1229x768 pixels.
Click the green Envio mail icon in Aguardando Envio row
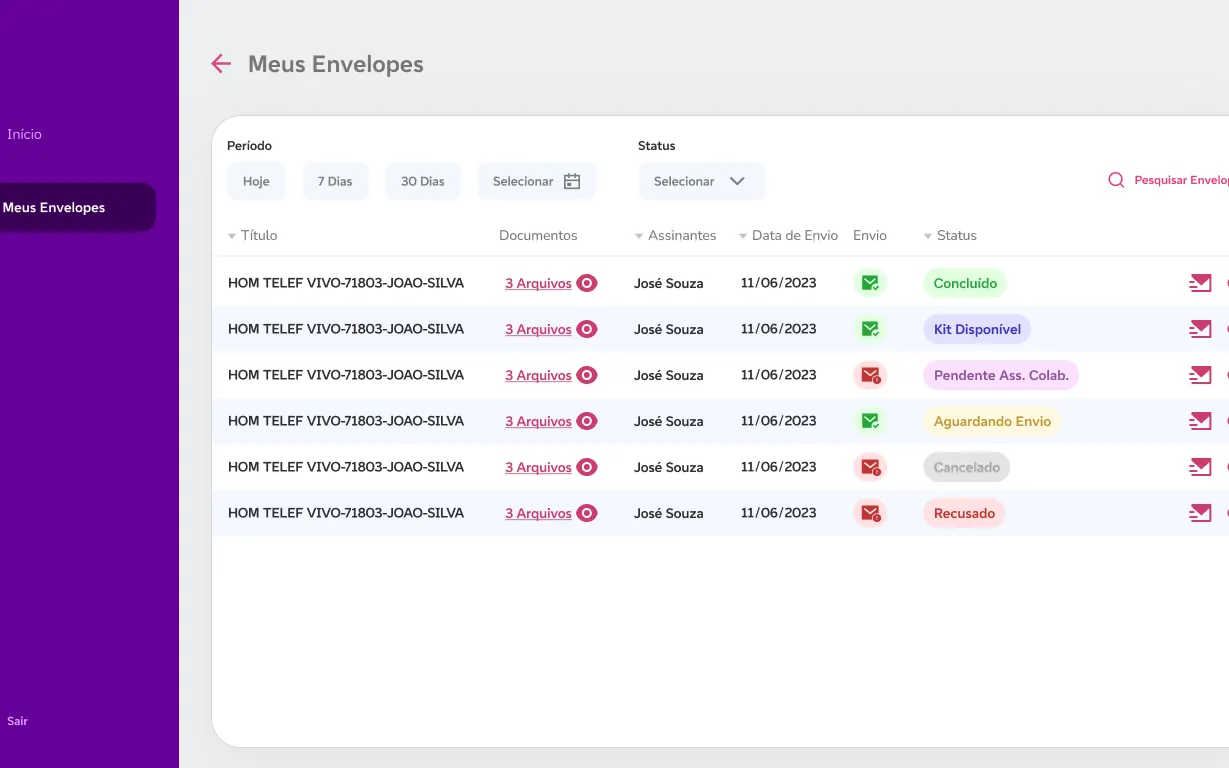870,421
